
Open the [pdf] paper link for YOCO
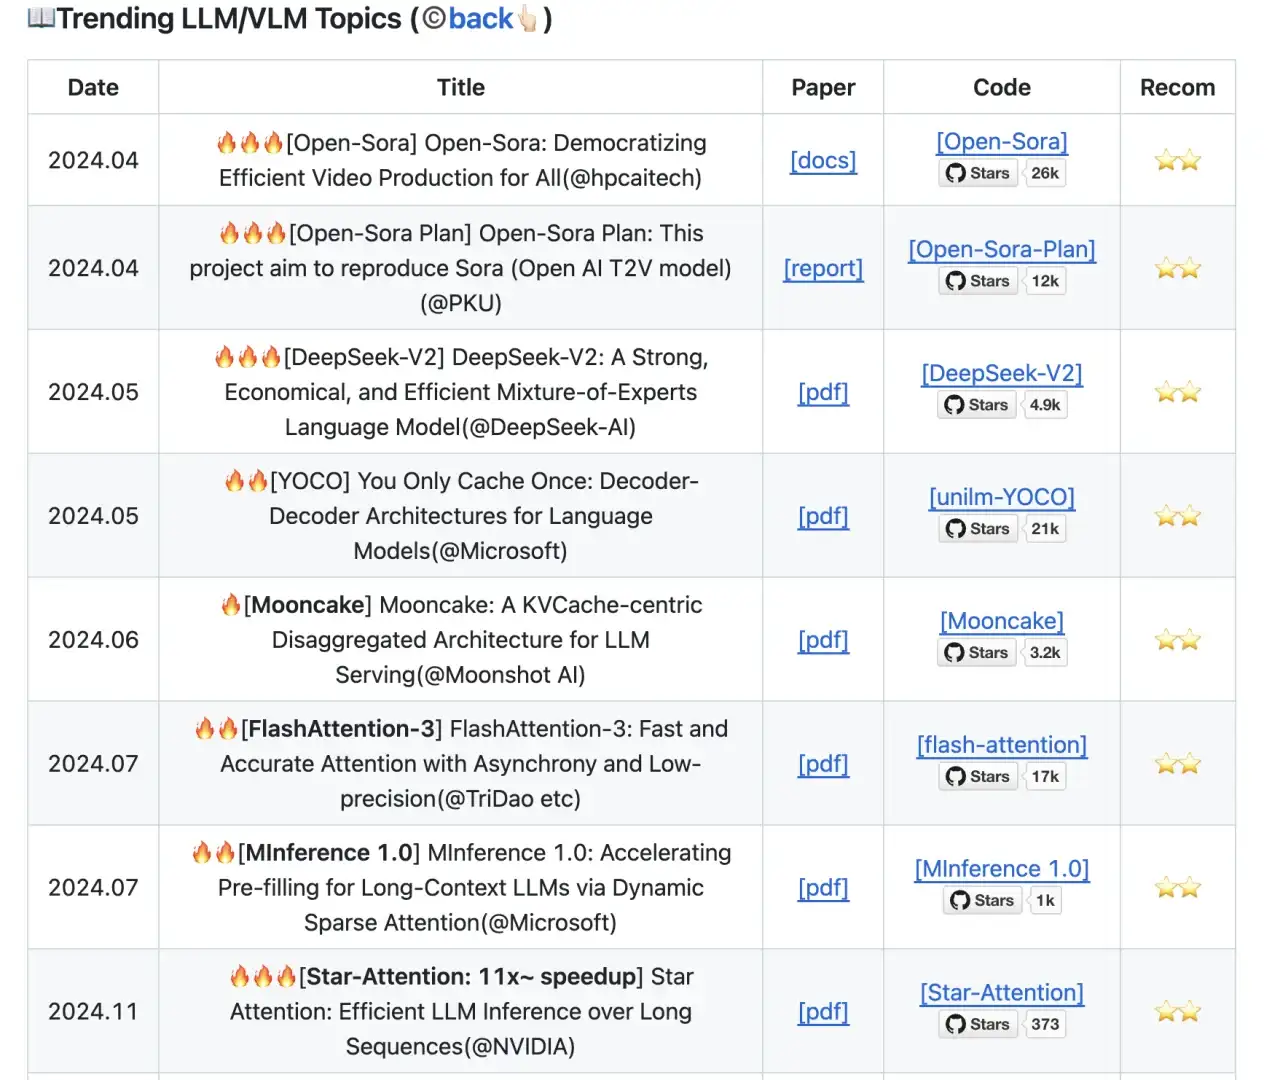click(823, 517)
